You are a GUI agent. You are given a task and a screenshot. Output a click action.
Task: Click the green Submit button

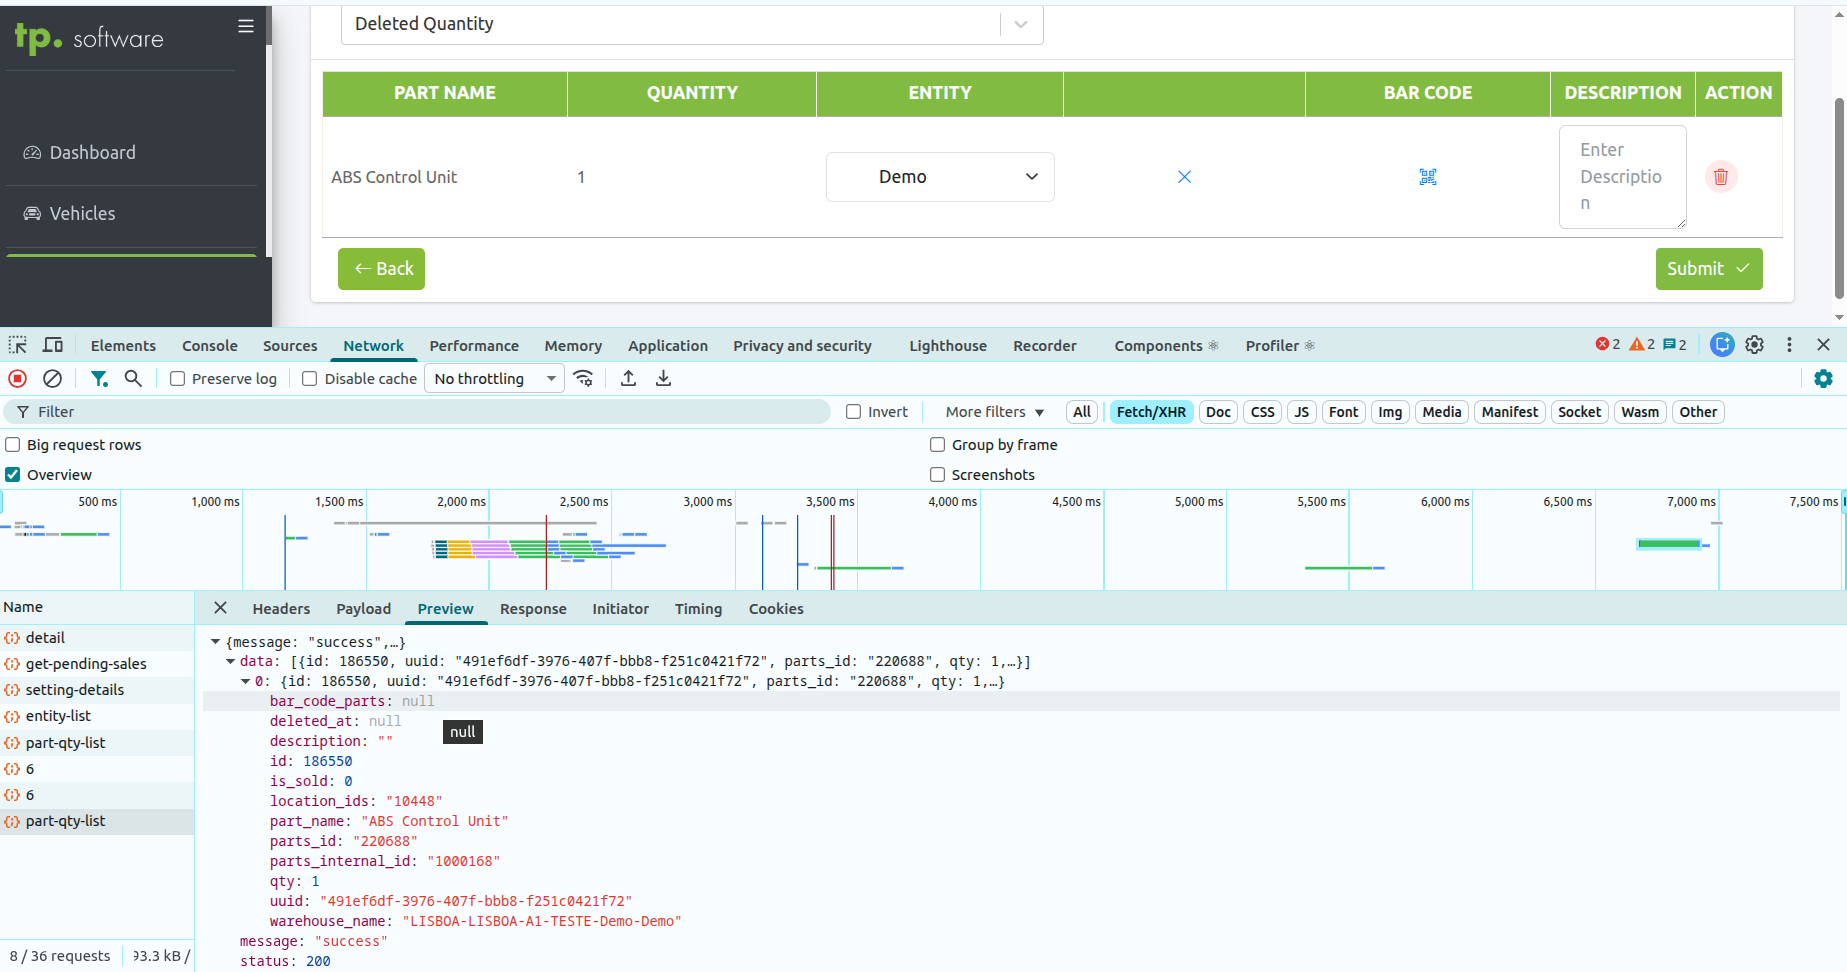[1708, 269]
